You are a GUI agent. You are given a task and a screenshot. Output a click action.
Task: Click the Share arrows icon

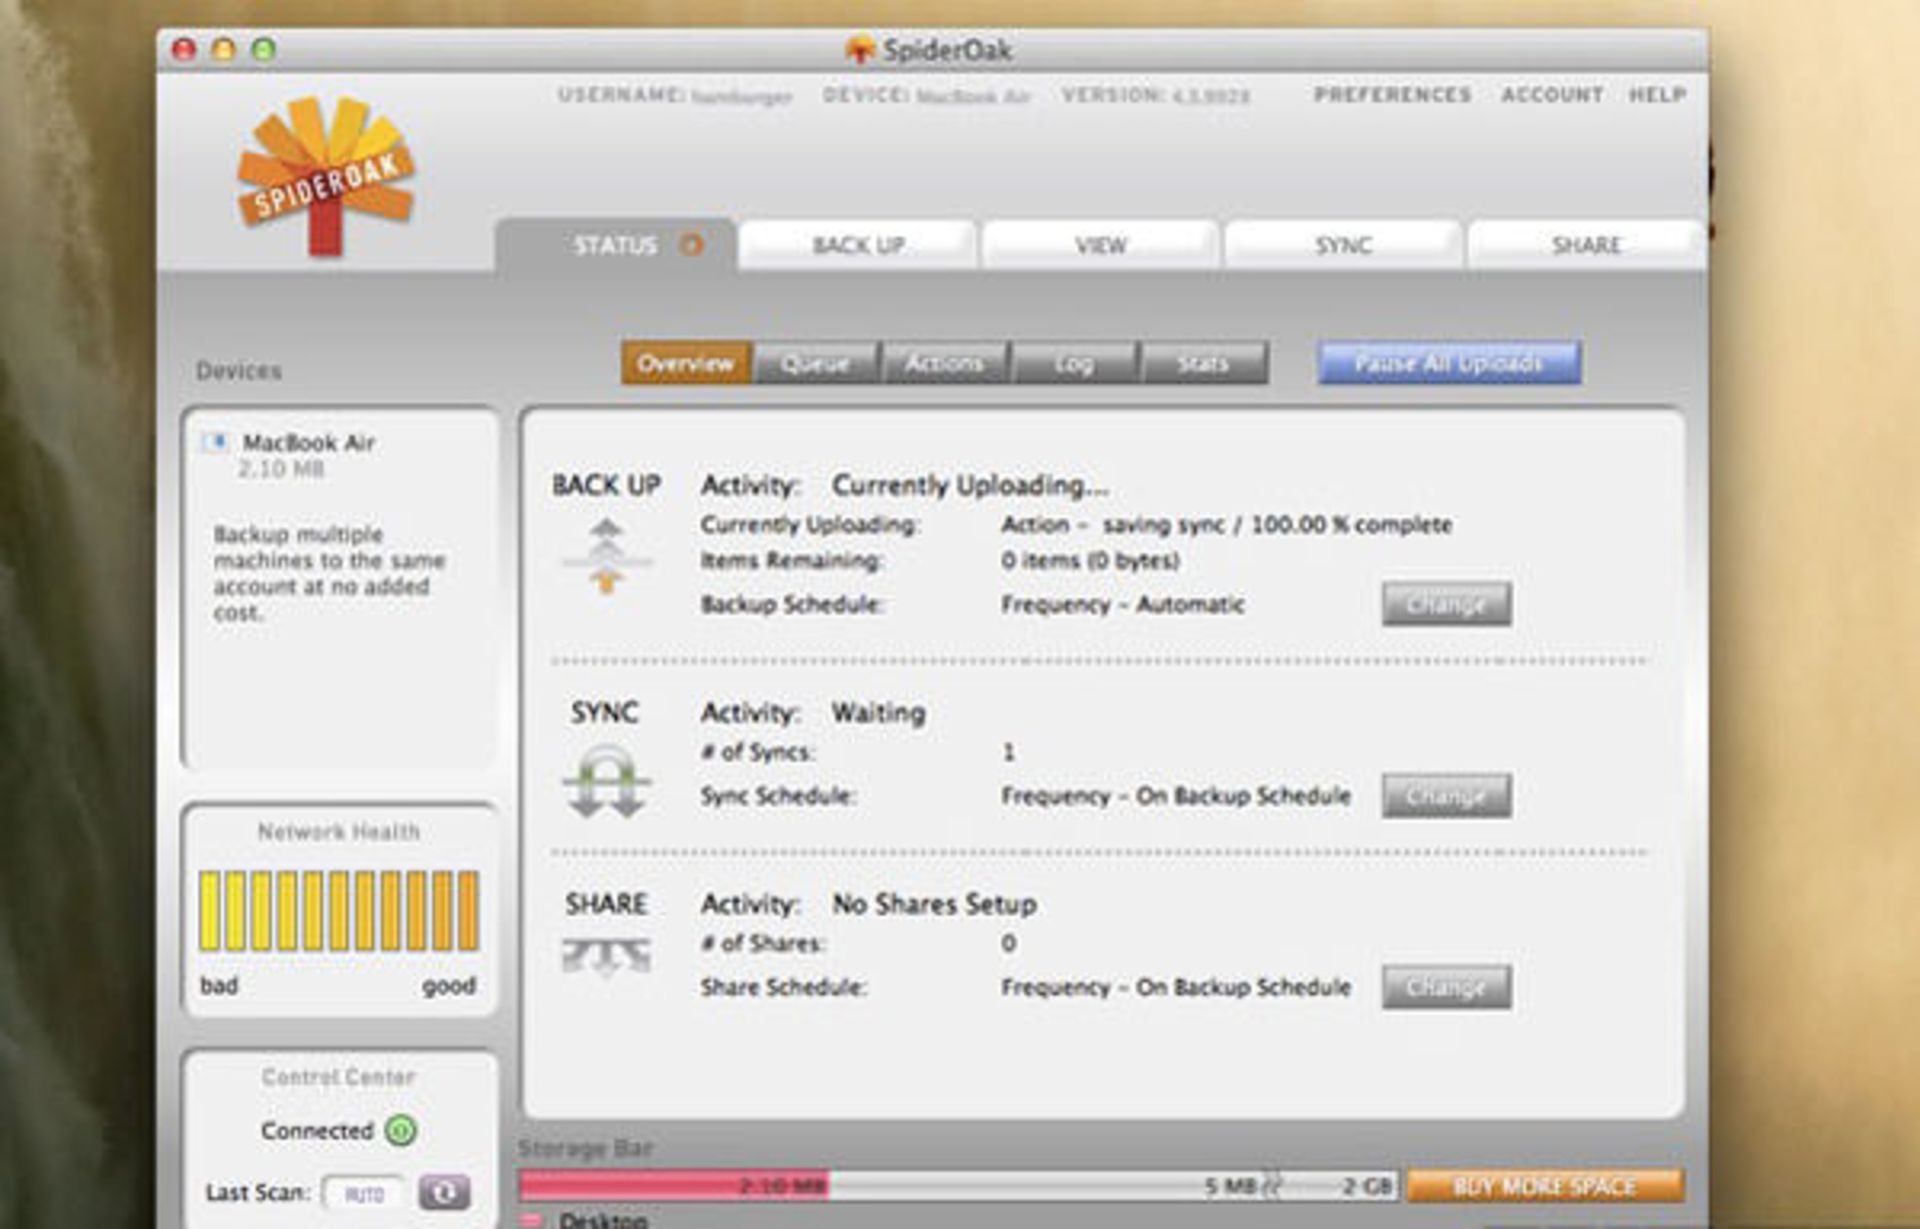pyautogui.click(x=606, y=956)
